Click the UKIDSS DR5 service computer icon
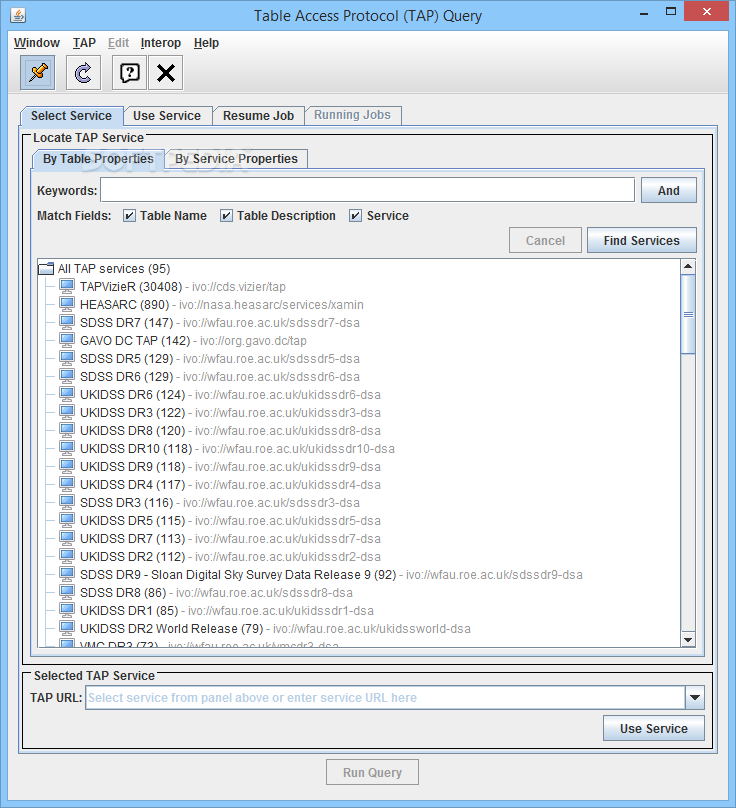736x808 pixels. tap(67, 520)
